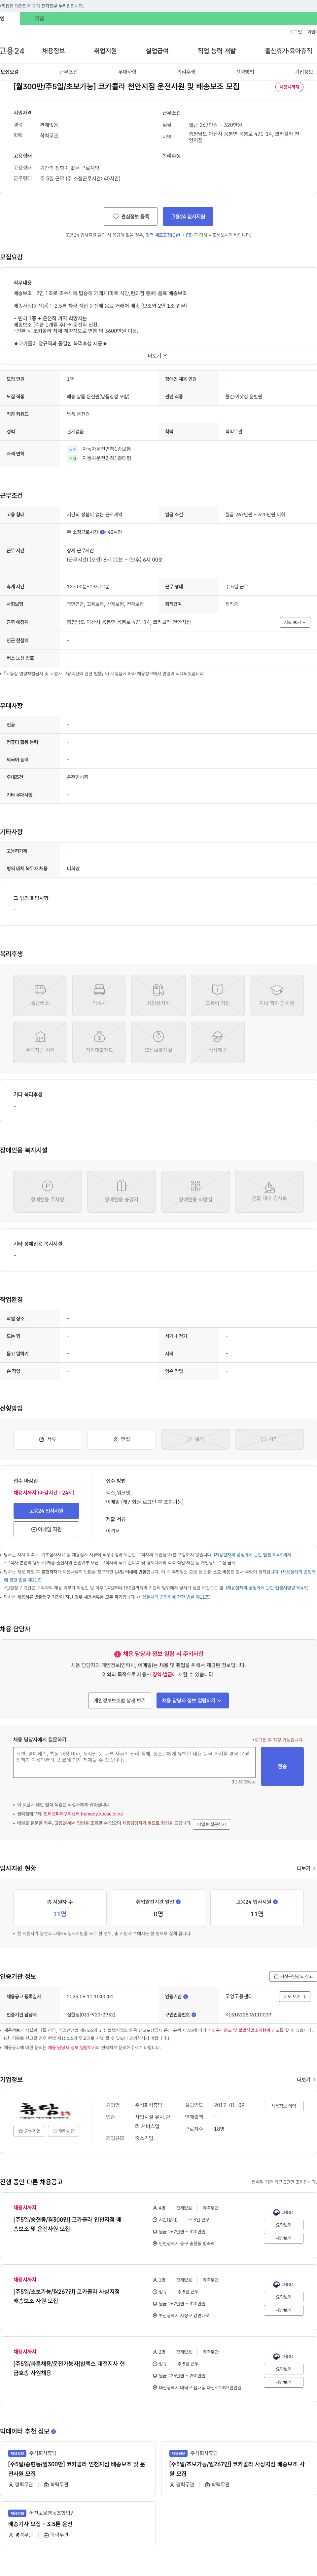
Task: Select the 자녀 학자금 지원 icon
Action: pos(277,995)
